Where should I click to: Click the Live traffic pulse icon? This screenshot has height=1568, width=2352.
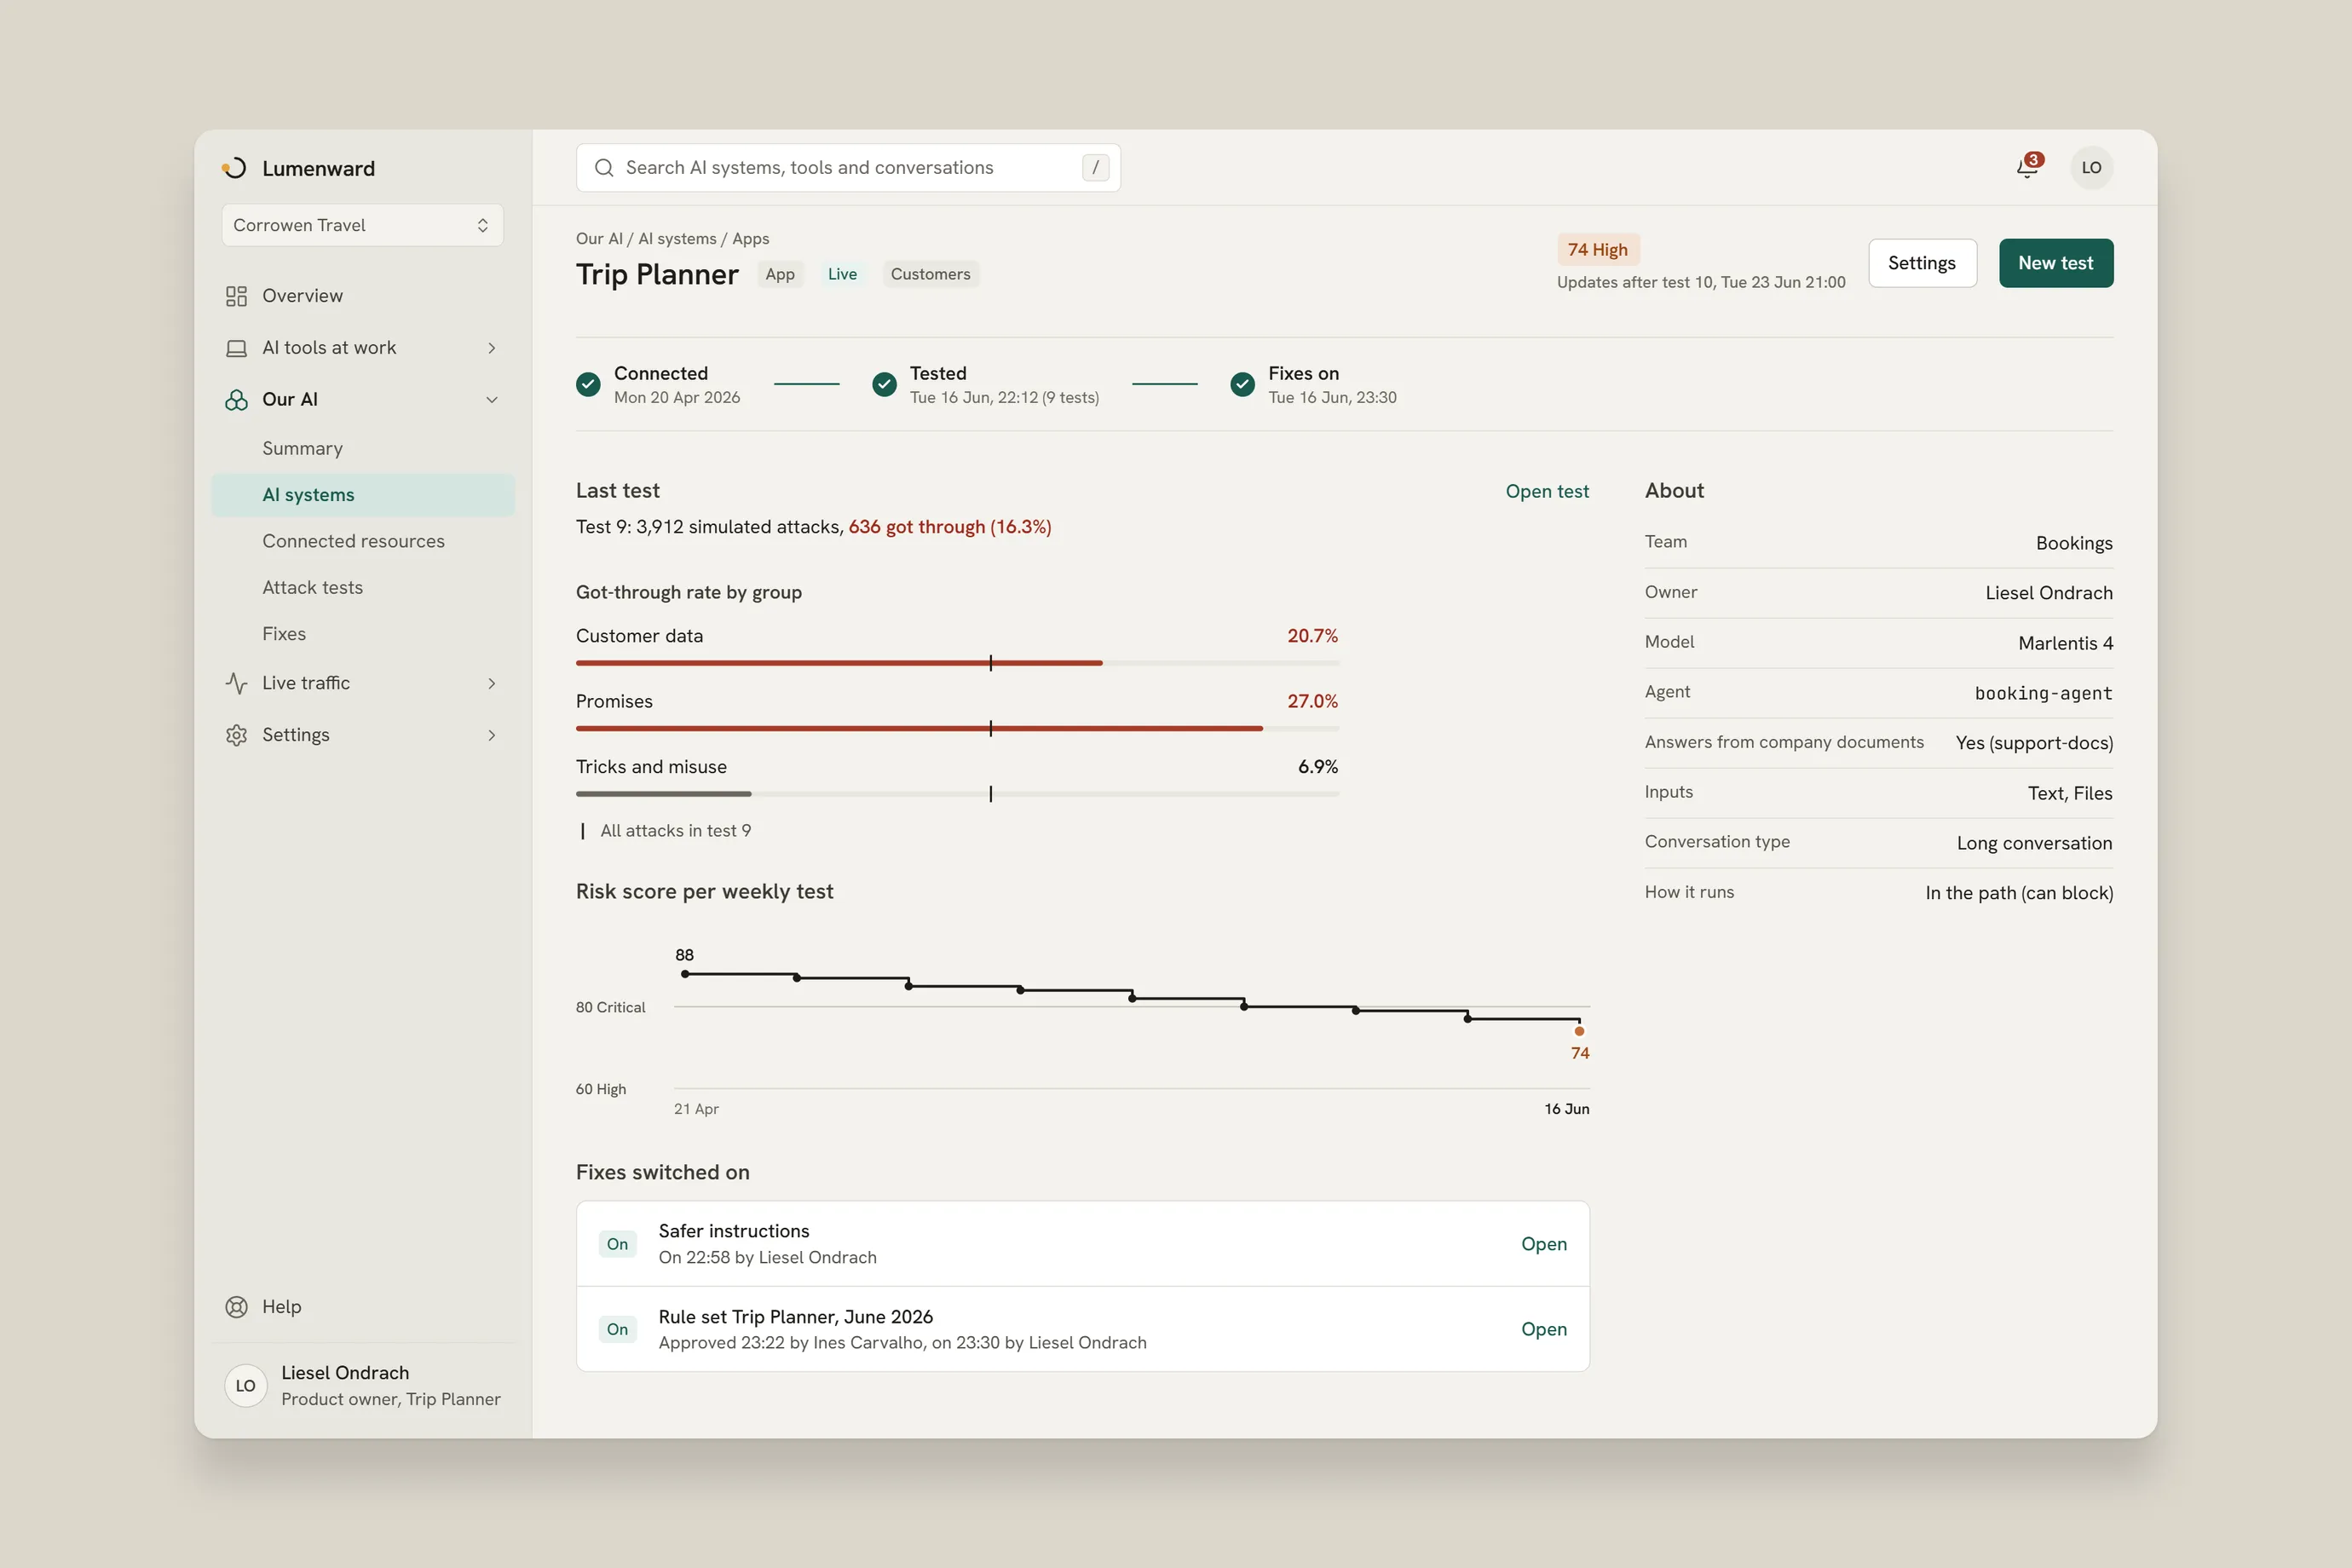coord(236,683)
